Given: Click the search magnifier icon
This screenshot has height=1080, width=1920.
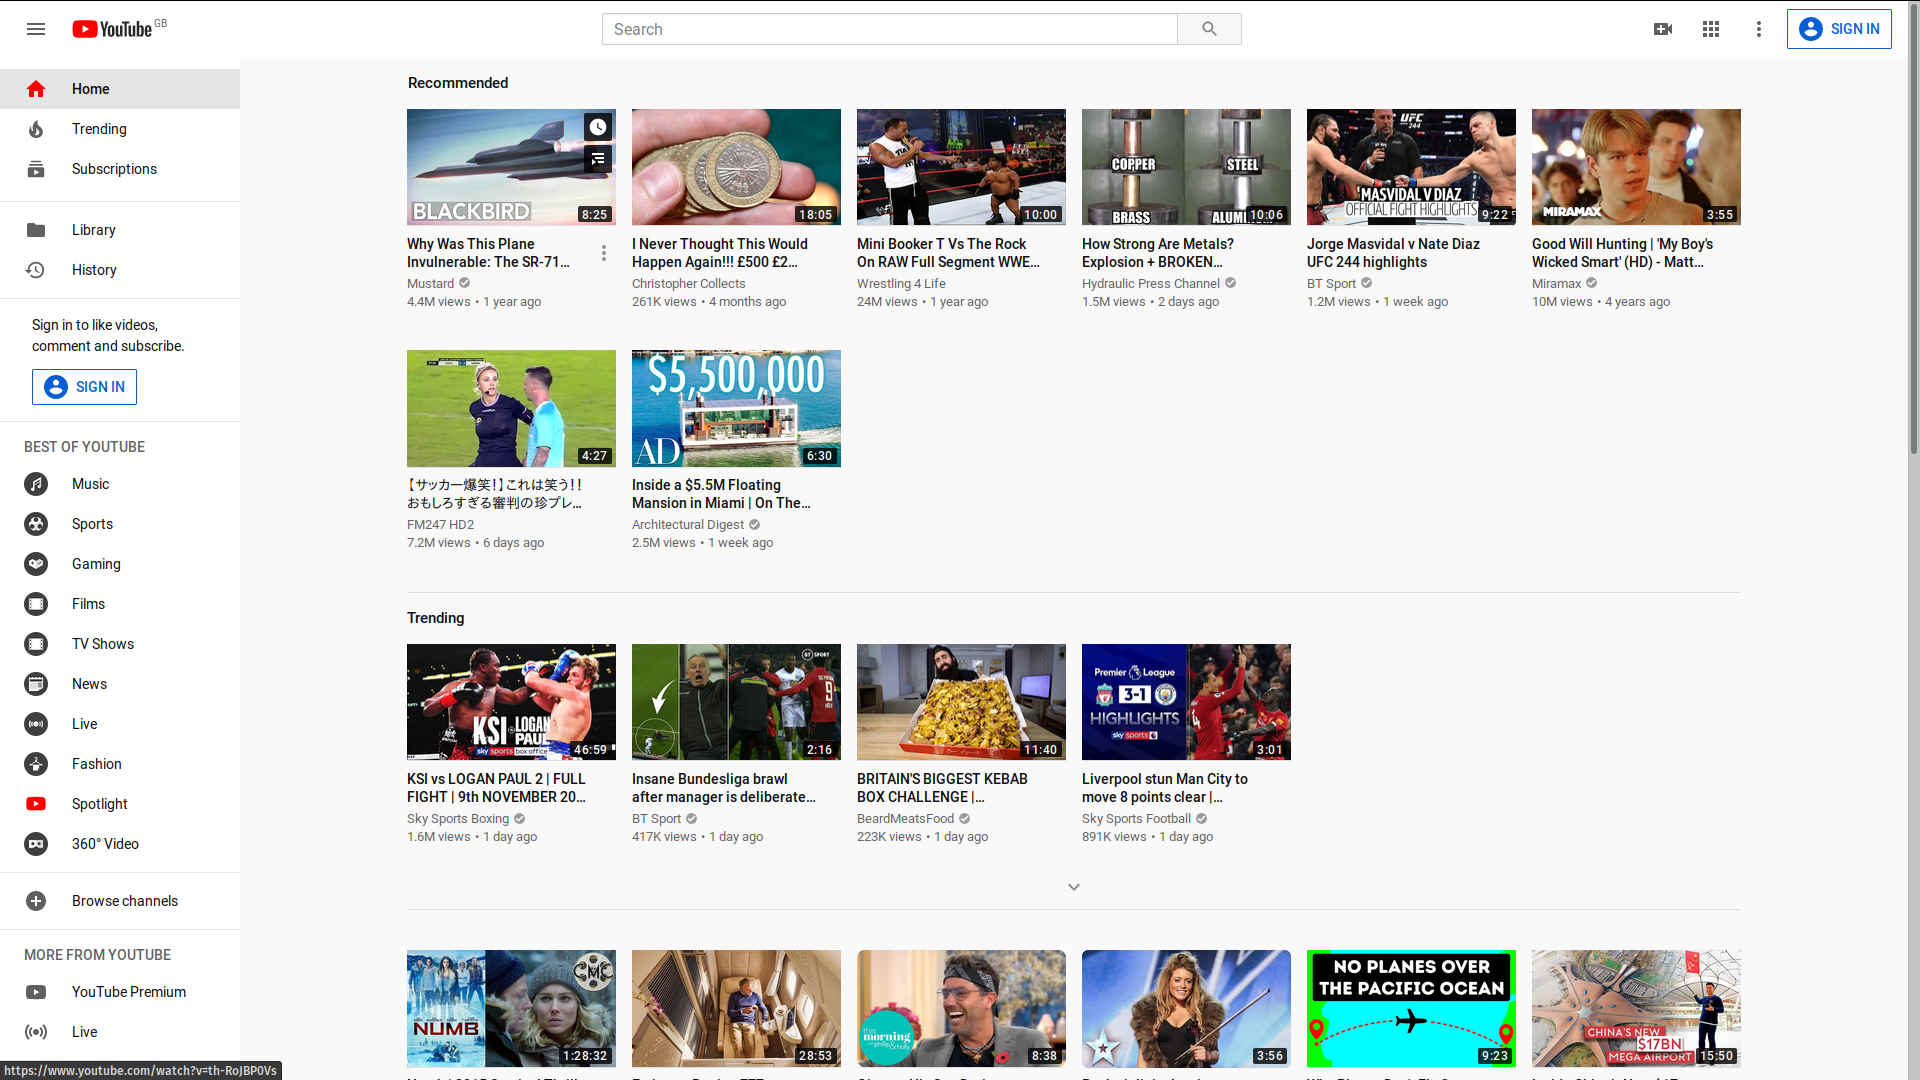Looking at the screenshot, I should pyautogui.click(x=1209, y=29).
